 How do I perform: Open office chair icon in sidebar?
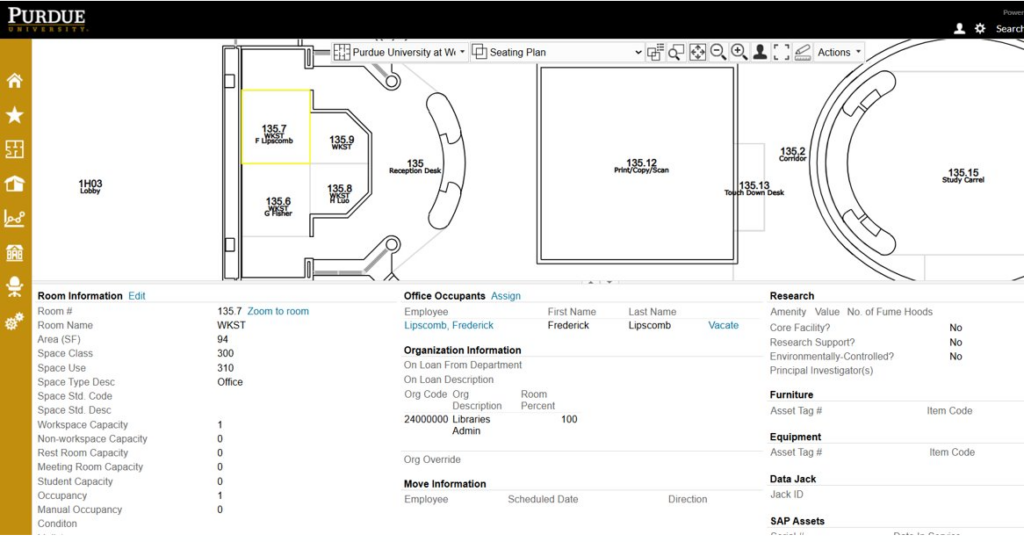(14, 287)
